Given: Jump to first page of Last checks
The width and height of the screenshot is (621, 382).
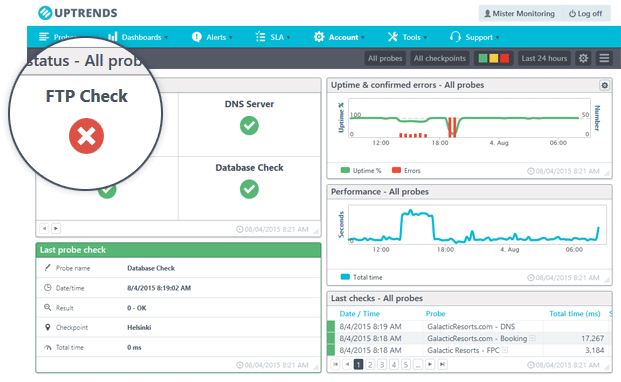Looking at the screenshot, I should [335, 364].
